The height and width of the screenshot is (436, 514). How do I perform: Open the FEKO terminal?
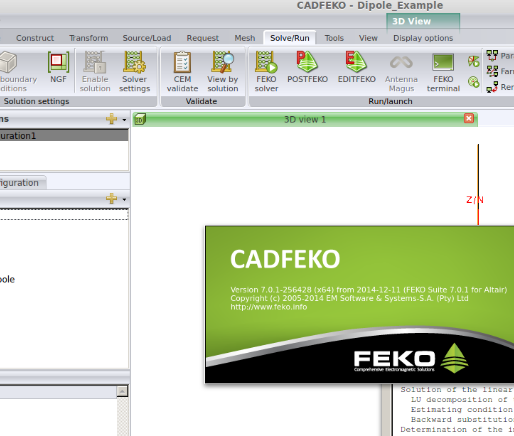(443, 72)
